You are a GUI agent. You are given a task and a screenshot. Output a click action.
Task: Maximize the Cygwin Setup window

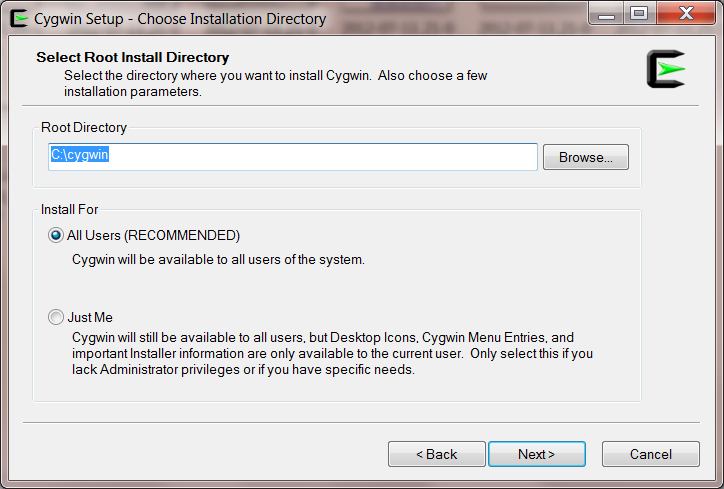click(x=640, y=14)
